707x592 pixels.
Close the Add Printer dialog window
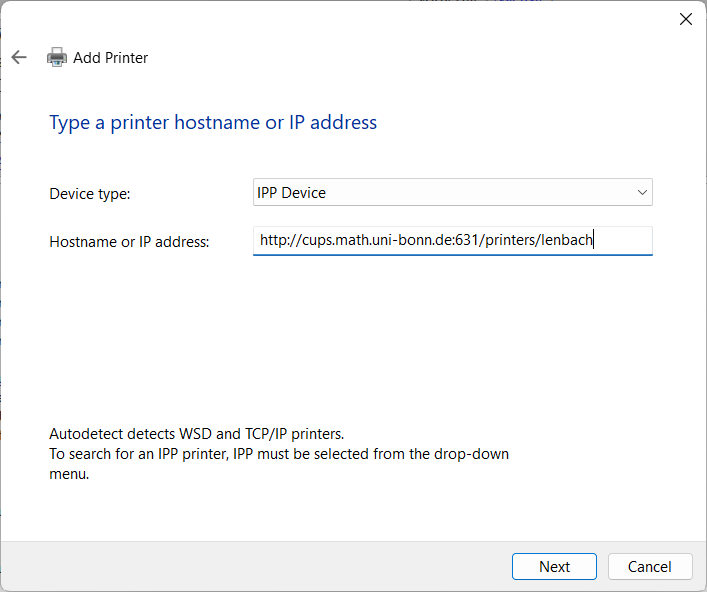685,19
